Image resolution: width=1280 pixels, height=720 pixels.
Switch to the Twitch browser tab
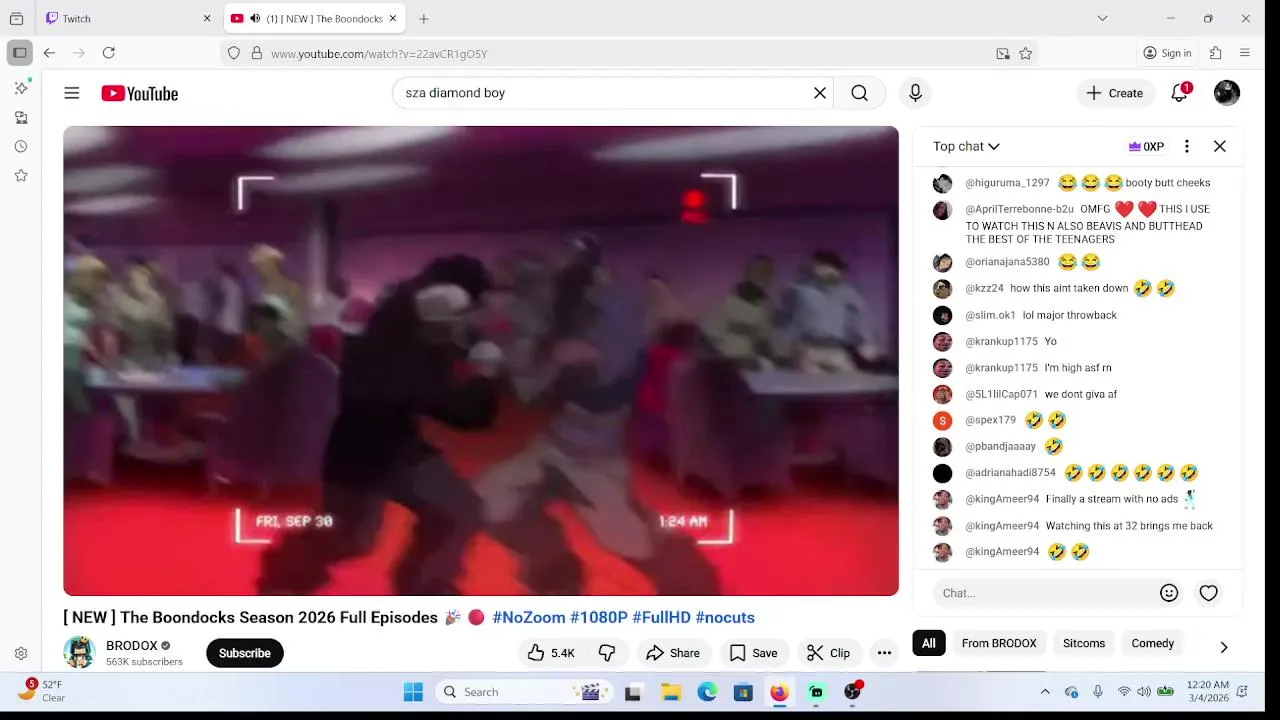(x=126, y=18)
